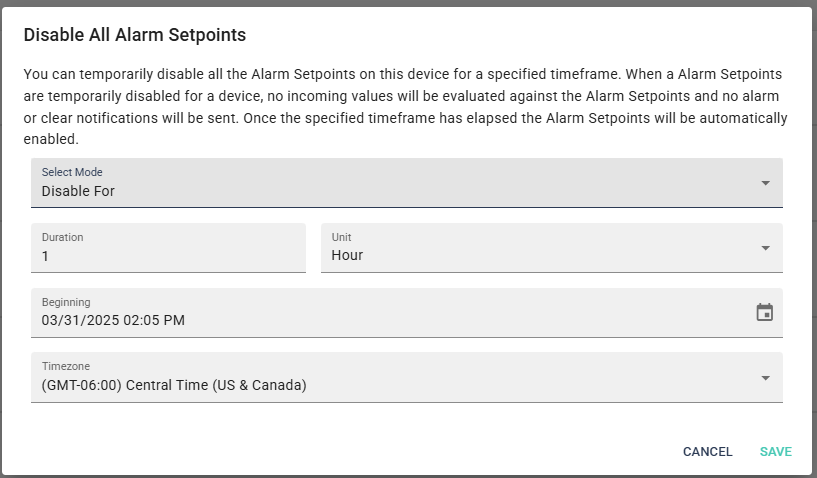817x478 pixels.
Task: Click the 'Disable All Alarm Setpoints' dialog title
Action: pos(135,35)
